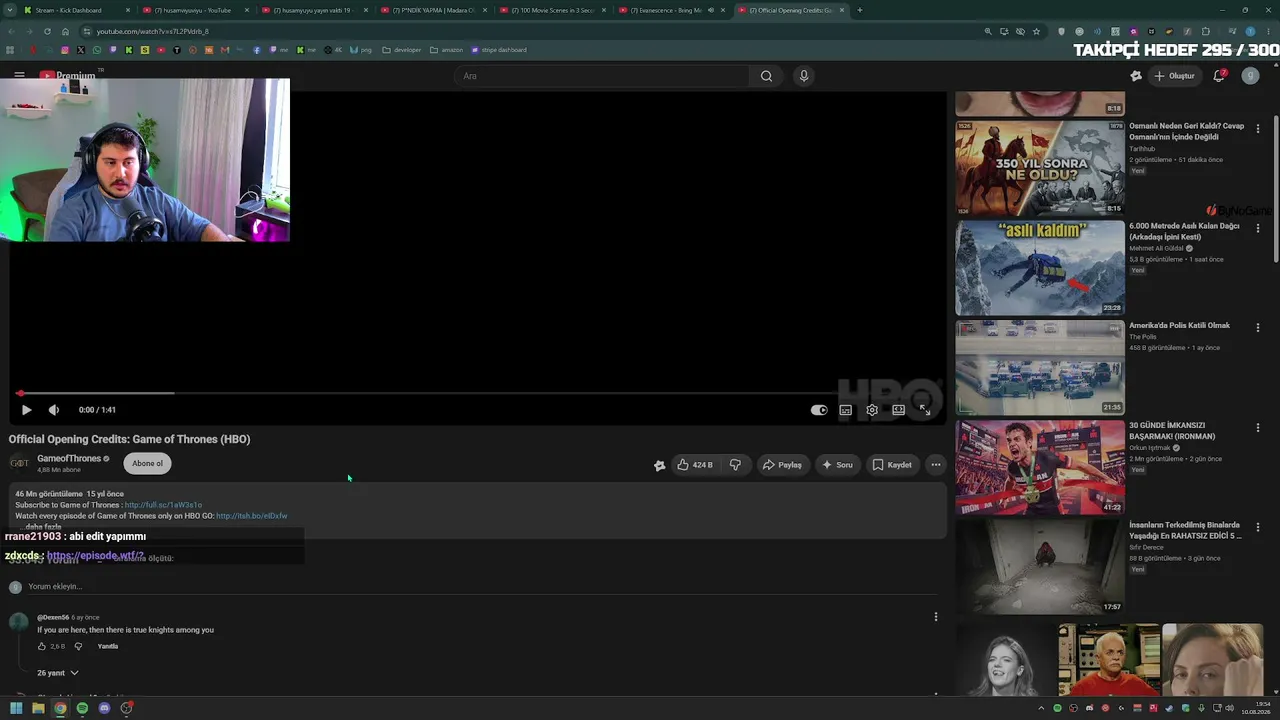Open options for İnsanların Terkedilmiş Binalarda video
This screenshot has width=1280, height=720.
click(x=1258, y=528)
